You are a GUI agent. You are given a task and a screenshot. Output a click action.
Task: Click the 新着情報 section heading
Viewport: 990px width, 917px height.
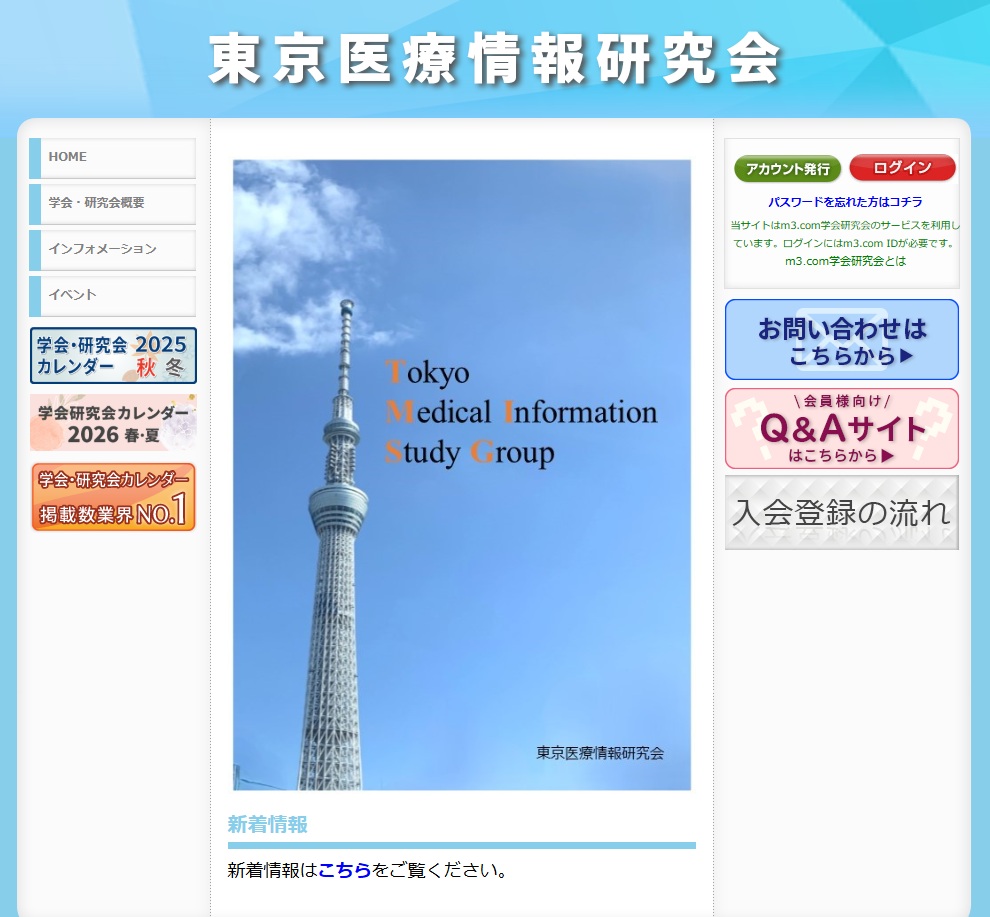click(x=268, y=825)
